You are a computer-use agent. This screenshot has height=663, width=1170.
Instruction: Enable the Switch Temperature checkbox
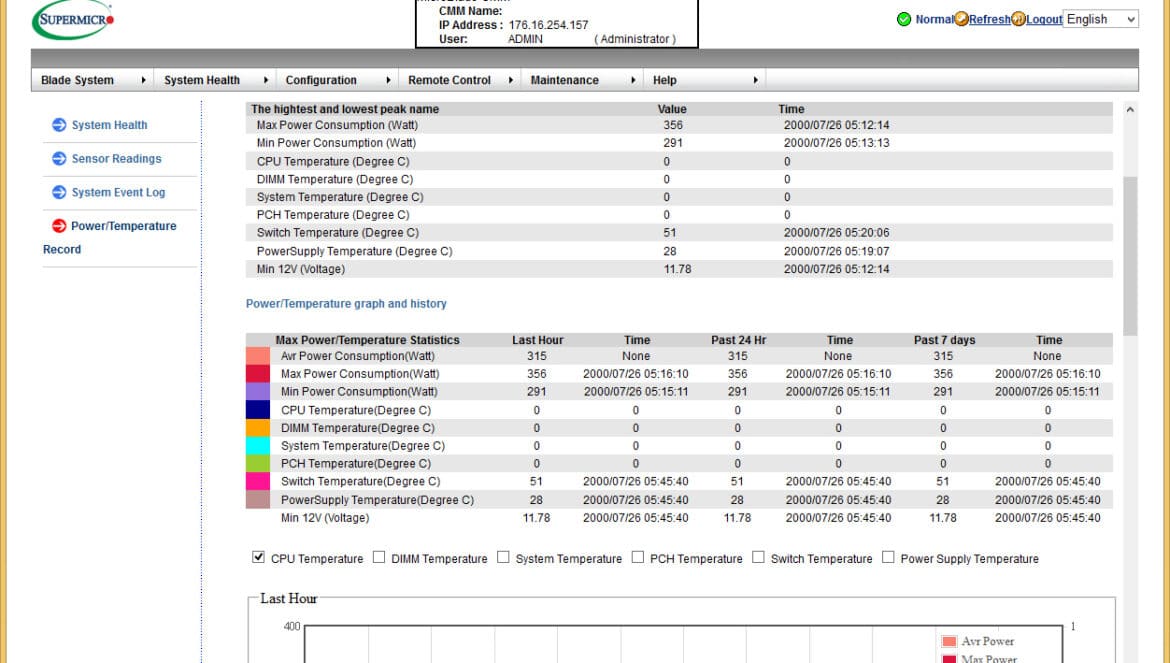758,557
